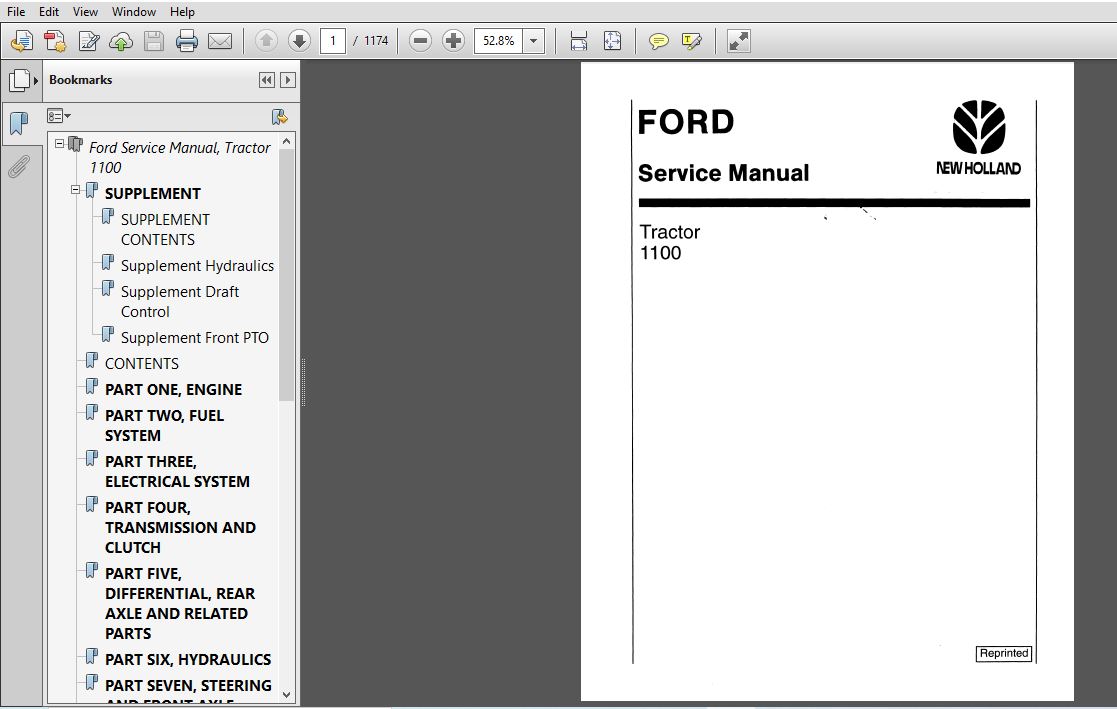This screenshot has width=1117, height=709.
Task: Click the Edit/Sign document icon
Action: point(88,41)
